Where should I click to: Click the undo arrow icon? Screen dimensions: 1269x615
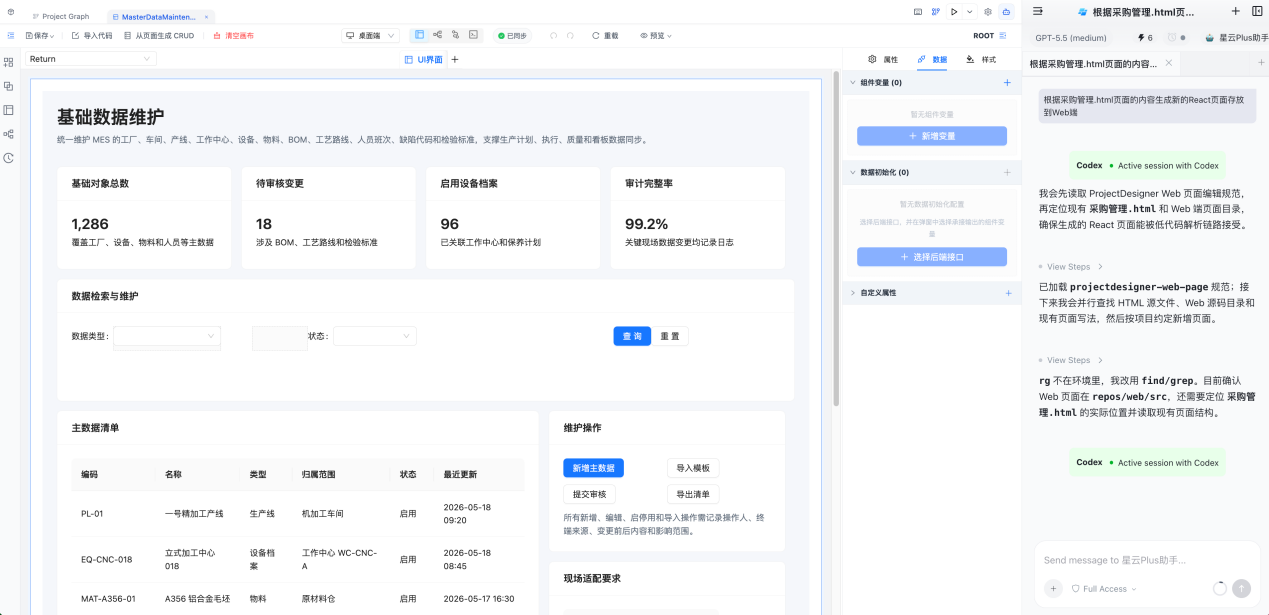tap(553, 35)
